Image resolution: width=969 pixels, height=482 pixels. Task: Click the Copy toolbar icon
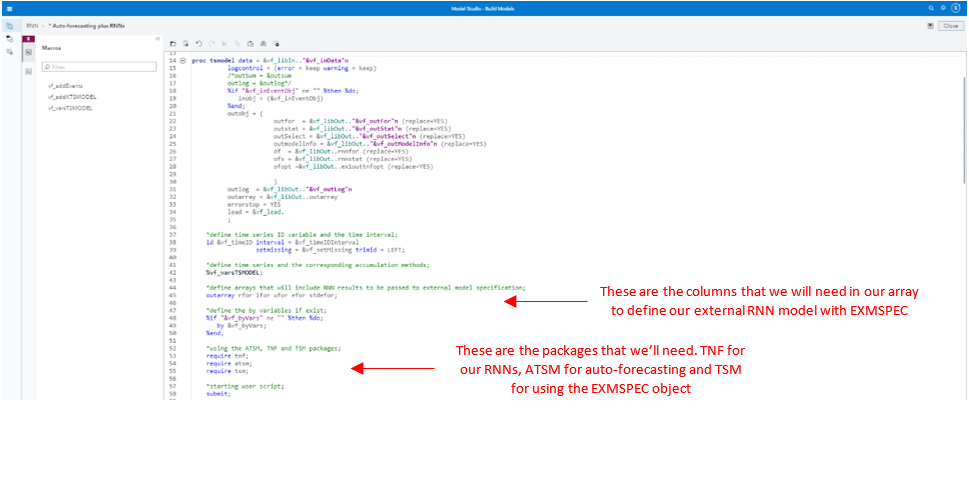[x=237, y=44]
